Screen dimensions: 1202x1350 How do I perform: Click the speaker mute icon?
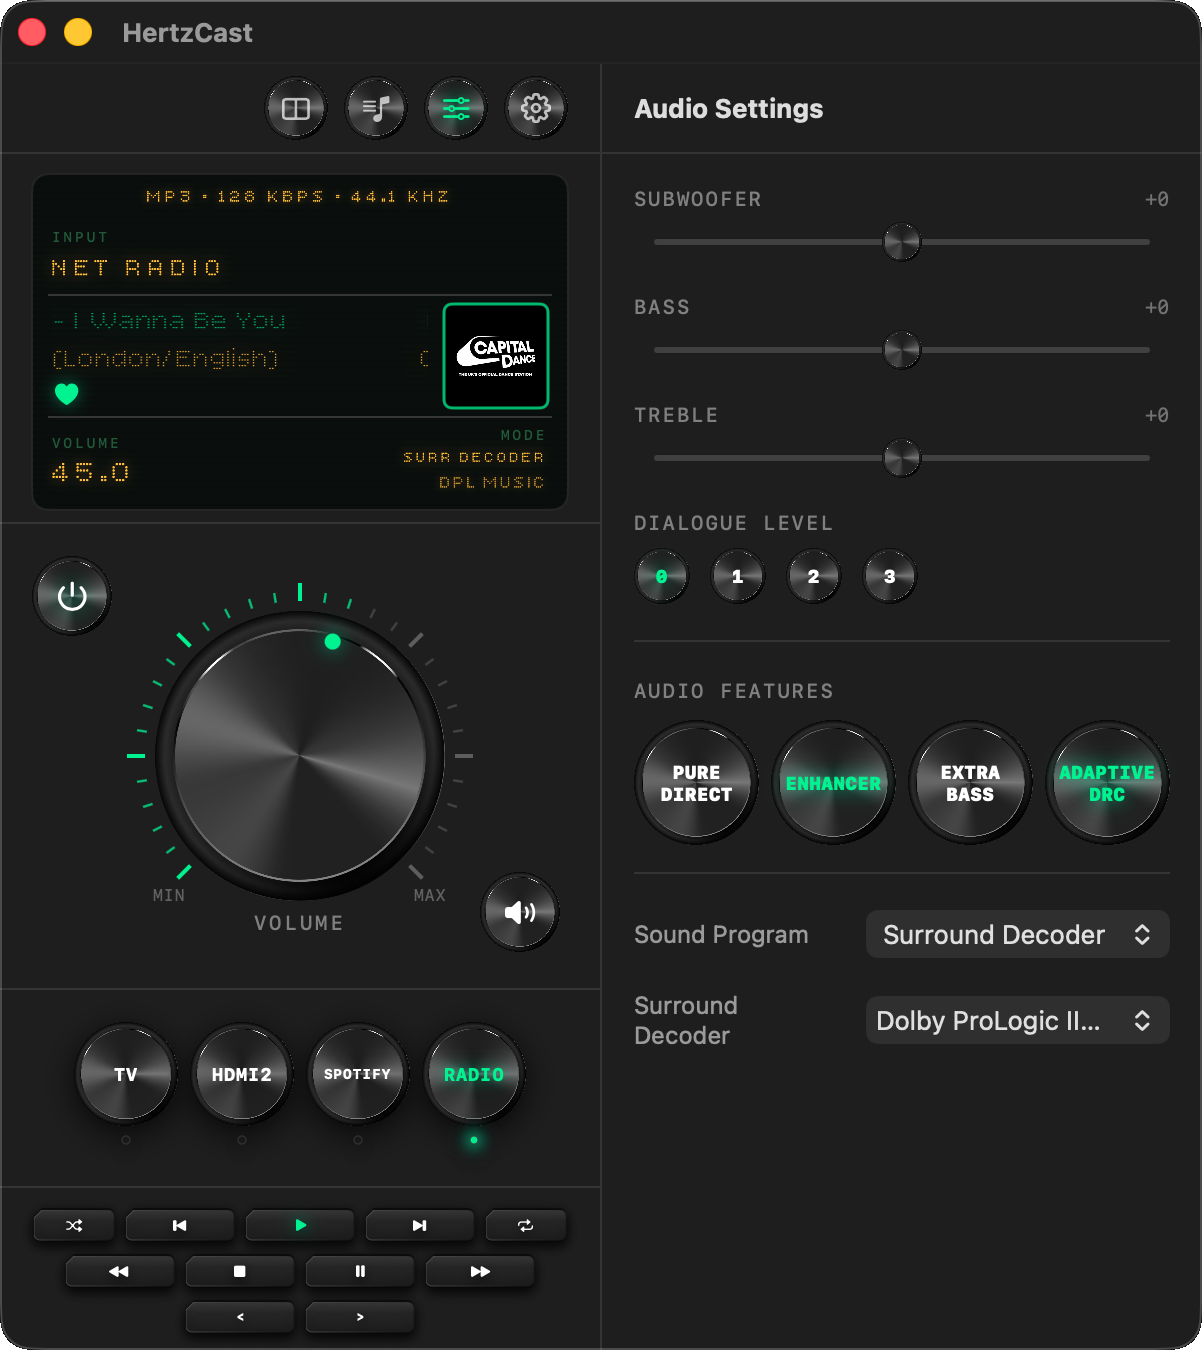tap(520, 912)
